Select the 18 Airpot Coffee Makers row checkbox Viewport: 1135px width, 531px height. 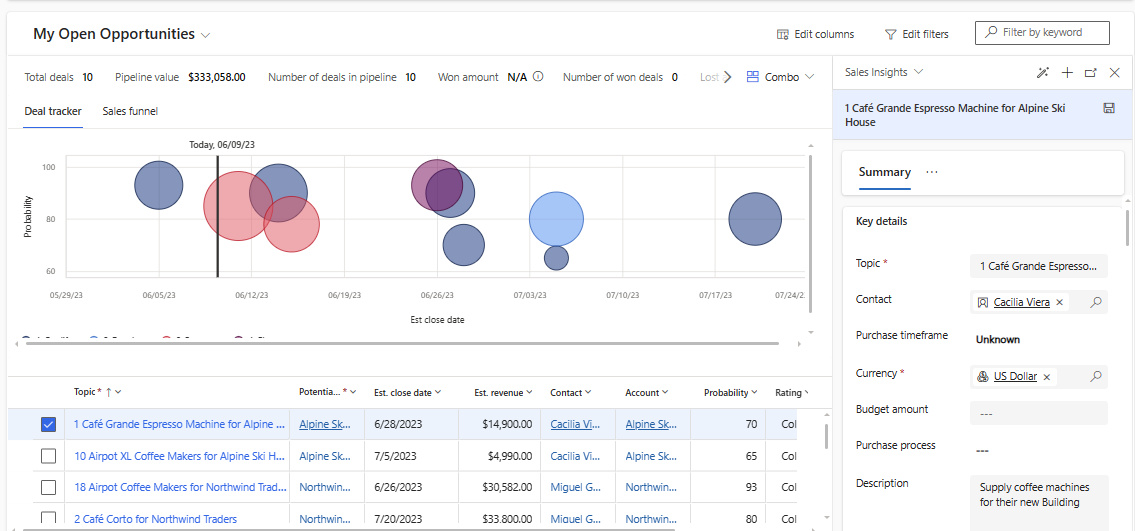point(48,487)
